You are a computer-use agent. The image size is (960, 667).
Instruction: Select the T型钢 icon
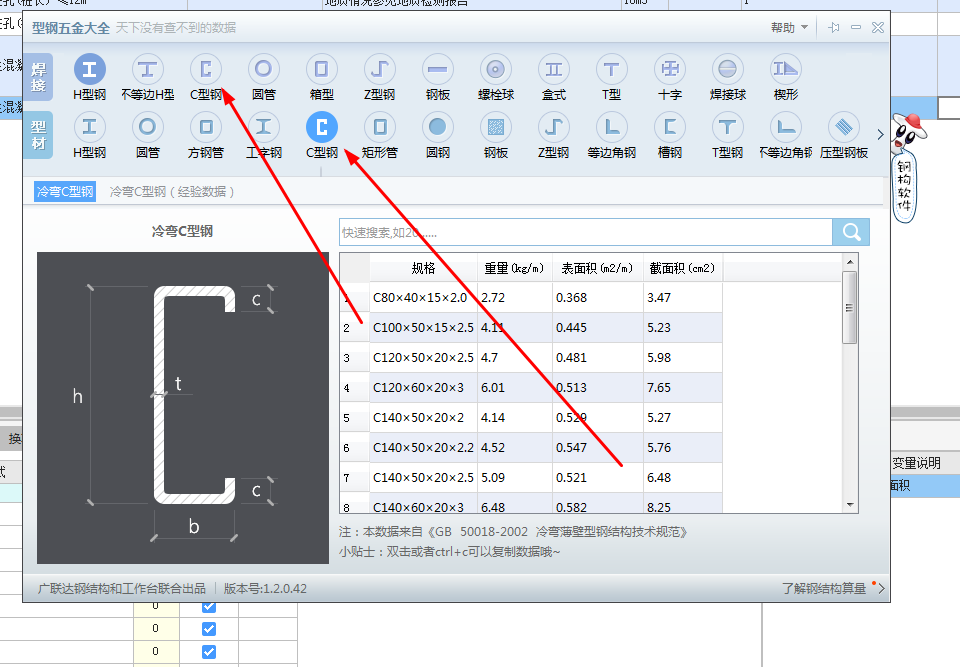727,127
